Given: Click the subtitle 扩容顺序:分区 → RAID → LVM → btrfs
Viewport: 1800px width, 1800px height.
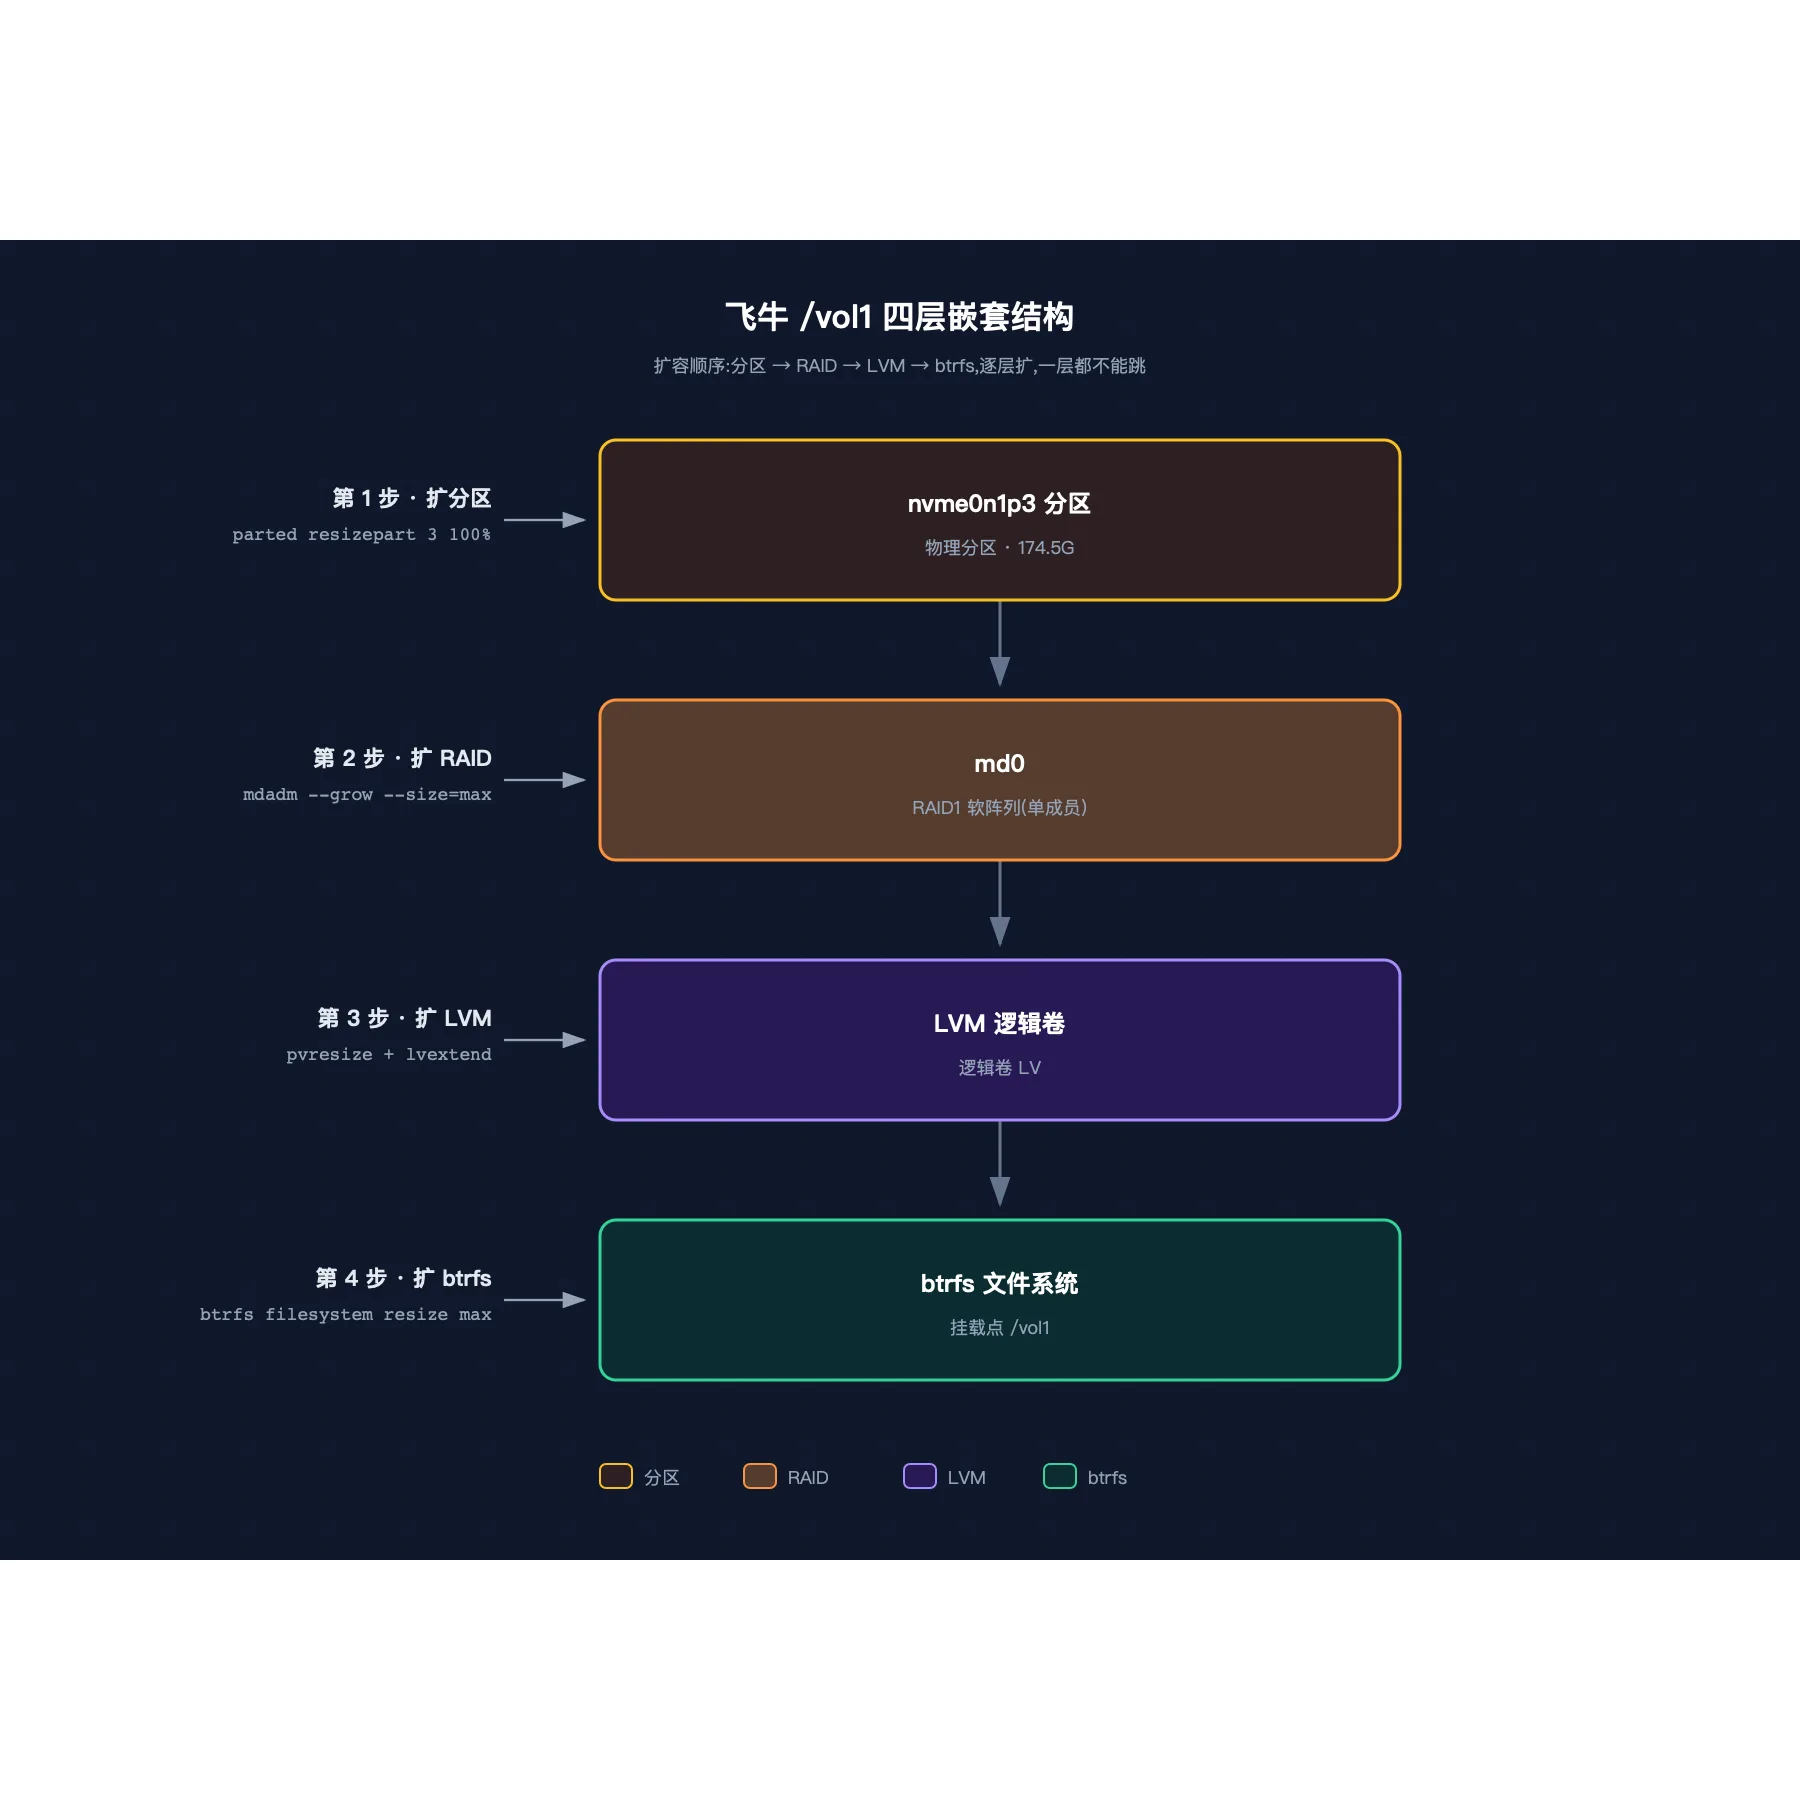Looking at the screenshot, I should click(x=814, y=366).
